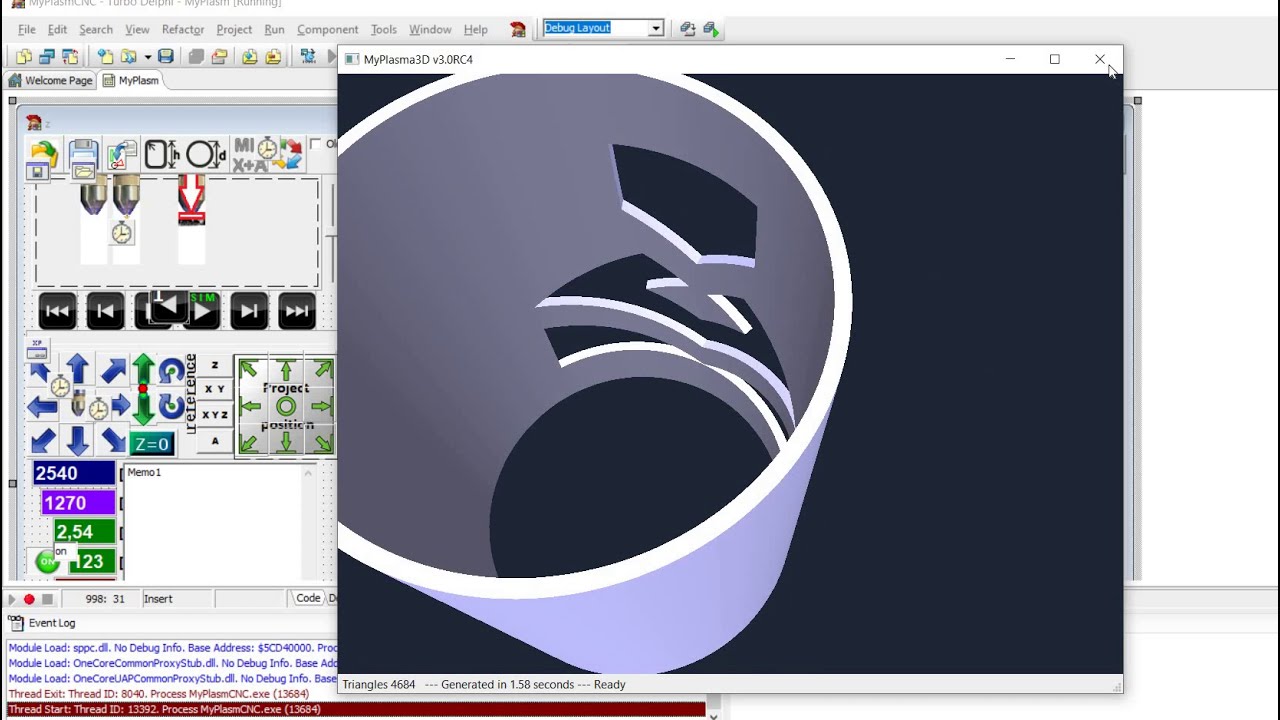This screenshot has height=720, width=1280.
Task: Click the reference Z button
Action: tap(214, 366)
